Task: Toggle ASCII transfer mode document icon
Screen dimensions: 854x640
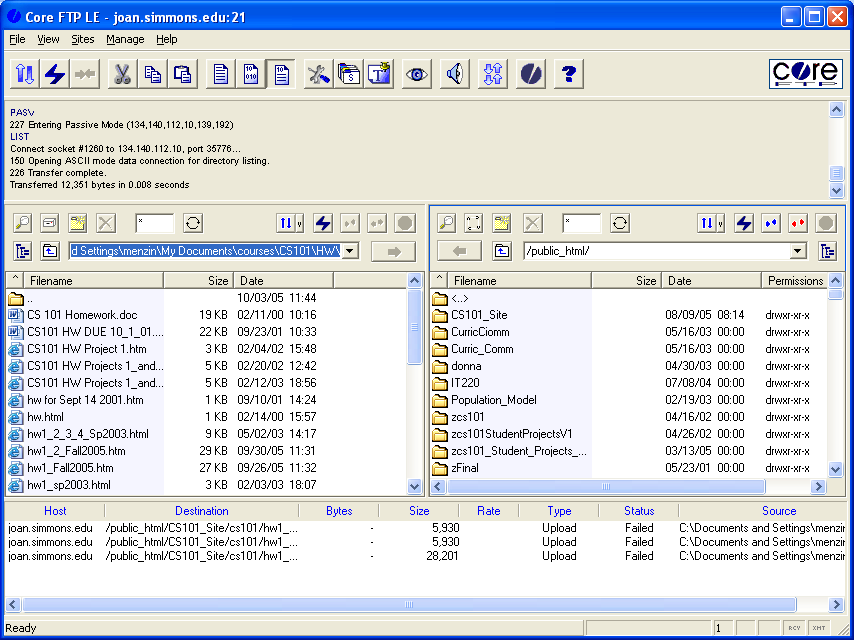Action: tap(221, 75)
